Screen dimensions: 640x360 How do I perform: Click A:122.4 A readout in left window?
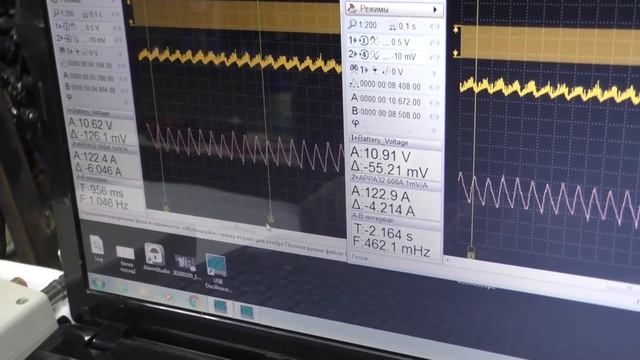pos(95,157)
